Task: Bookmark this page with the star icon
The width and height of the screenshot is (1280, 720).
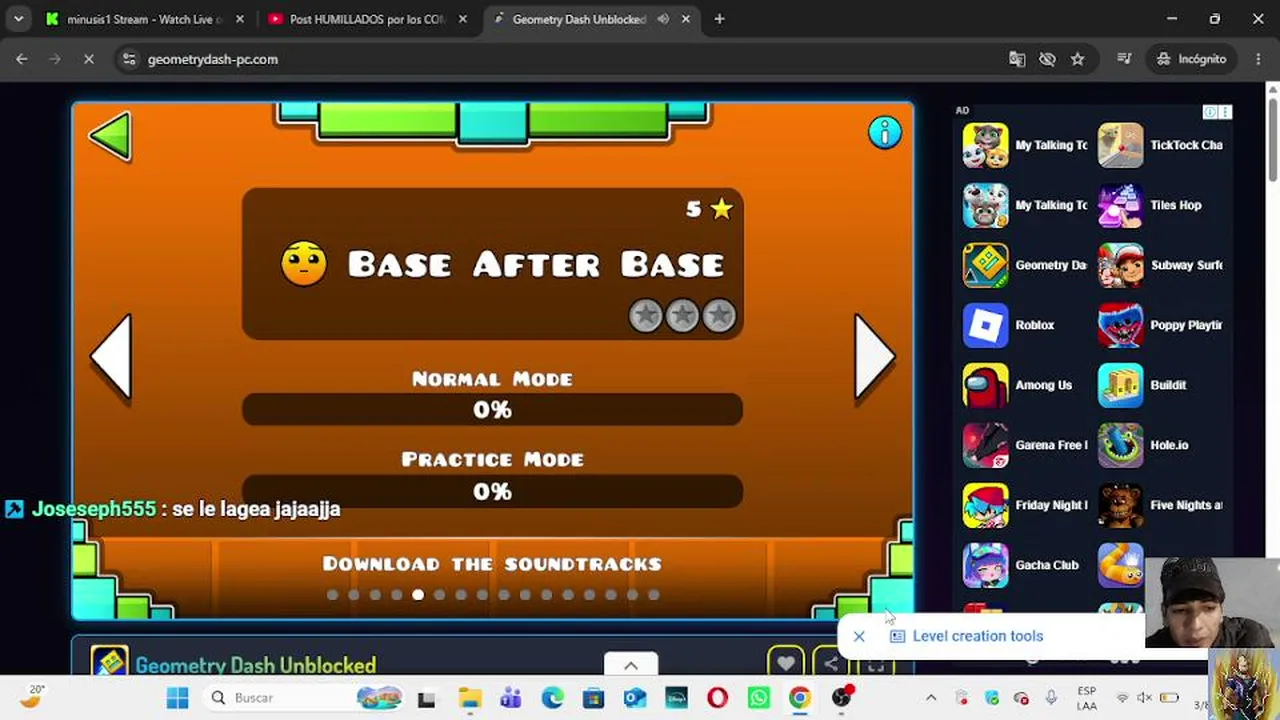Action: pos(1077,59)
